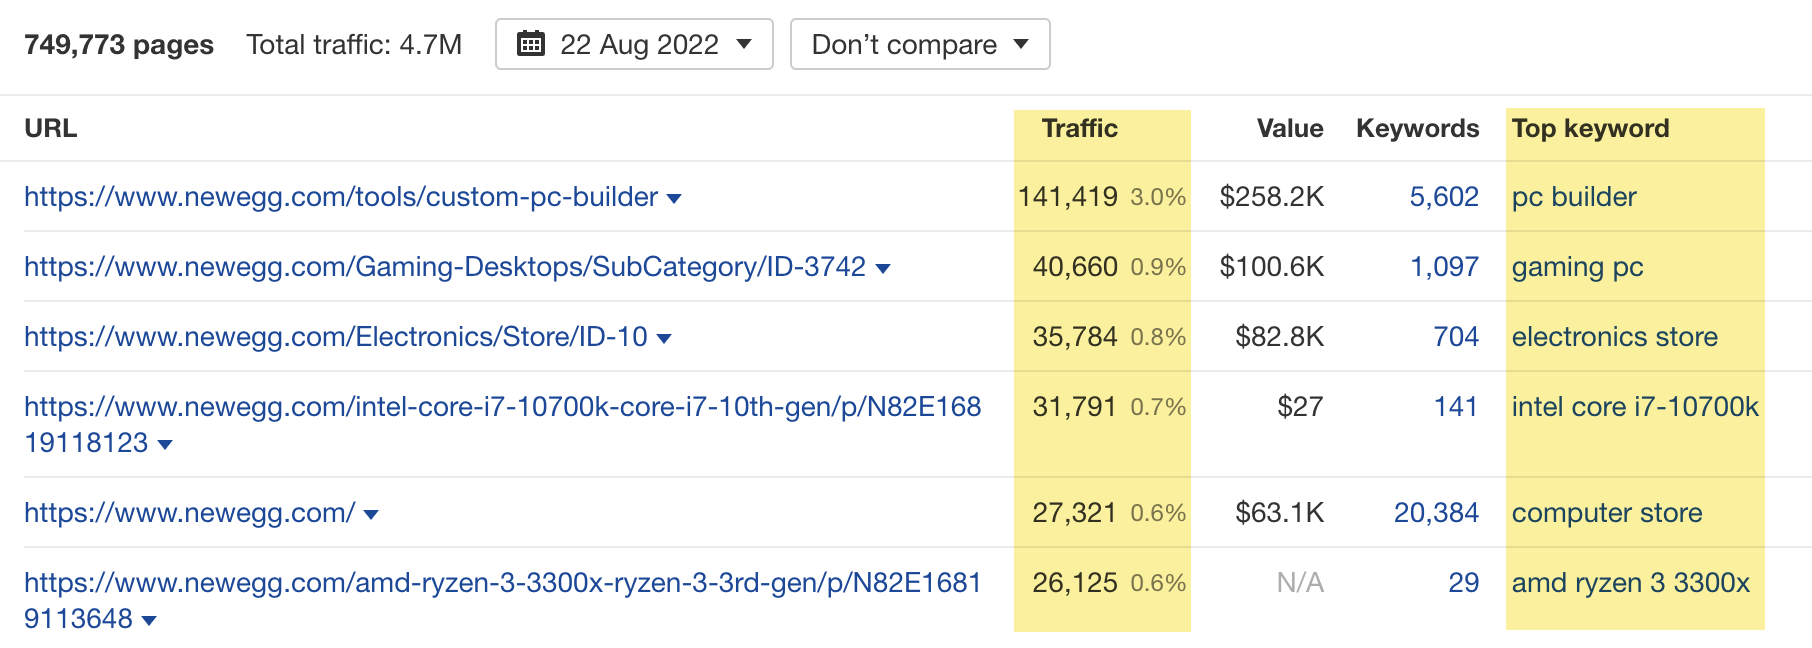Open the custom-pc-builder URL link

[338, 197]
